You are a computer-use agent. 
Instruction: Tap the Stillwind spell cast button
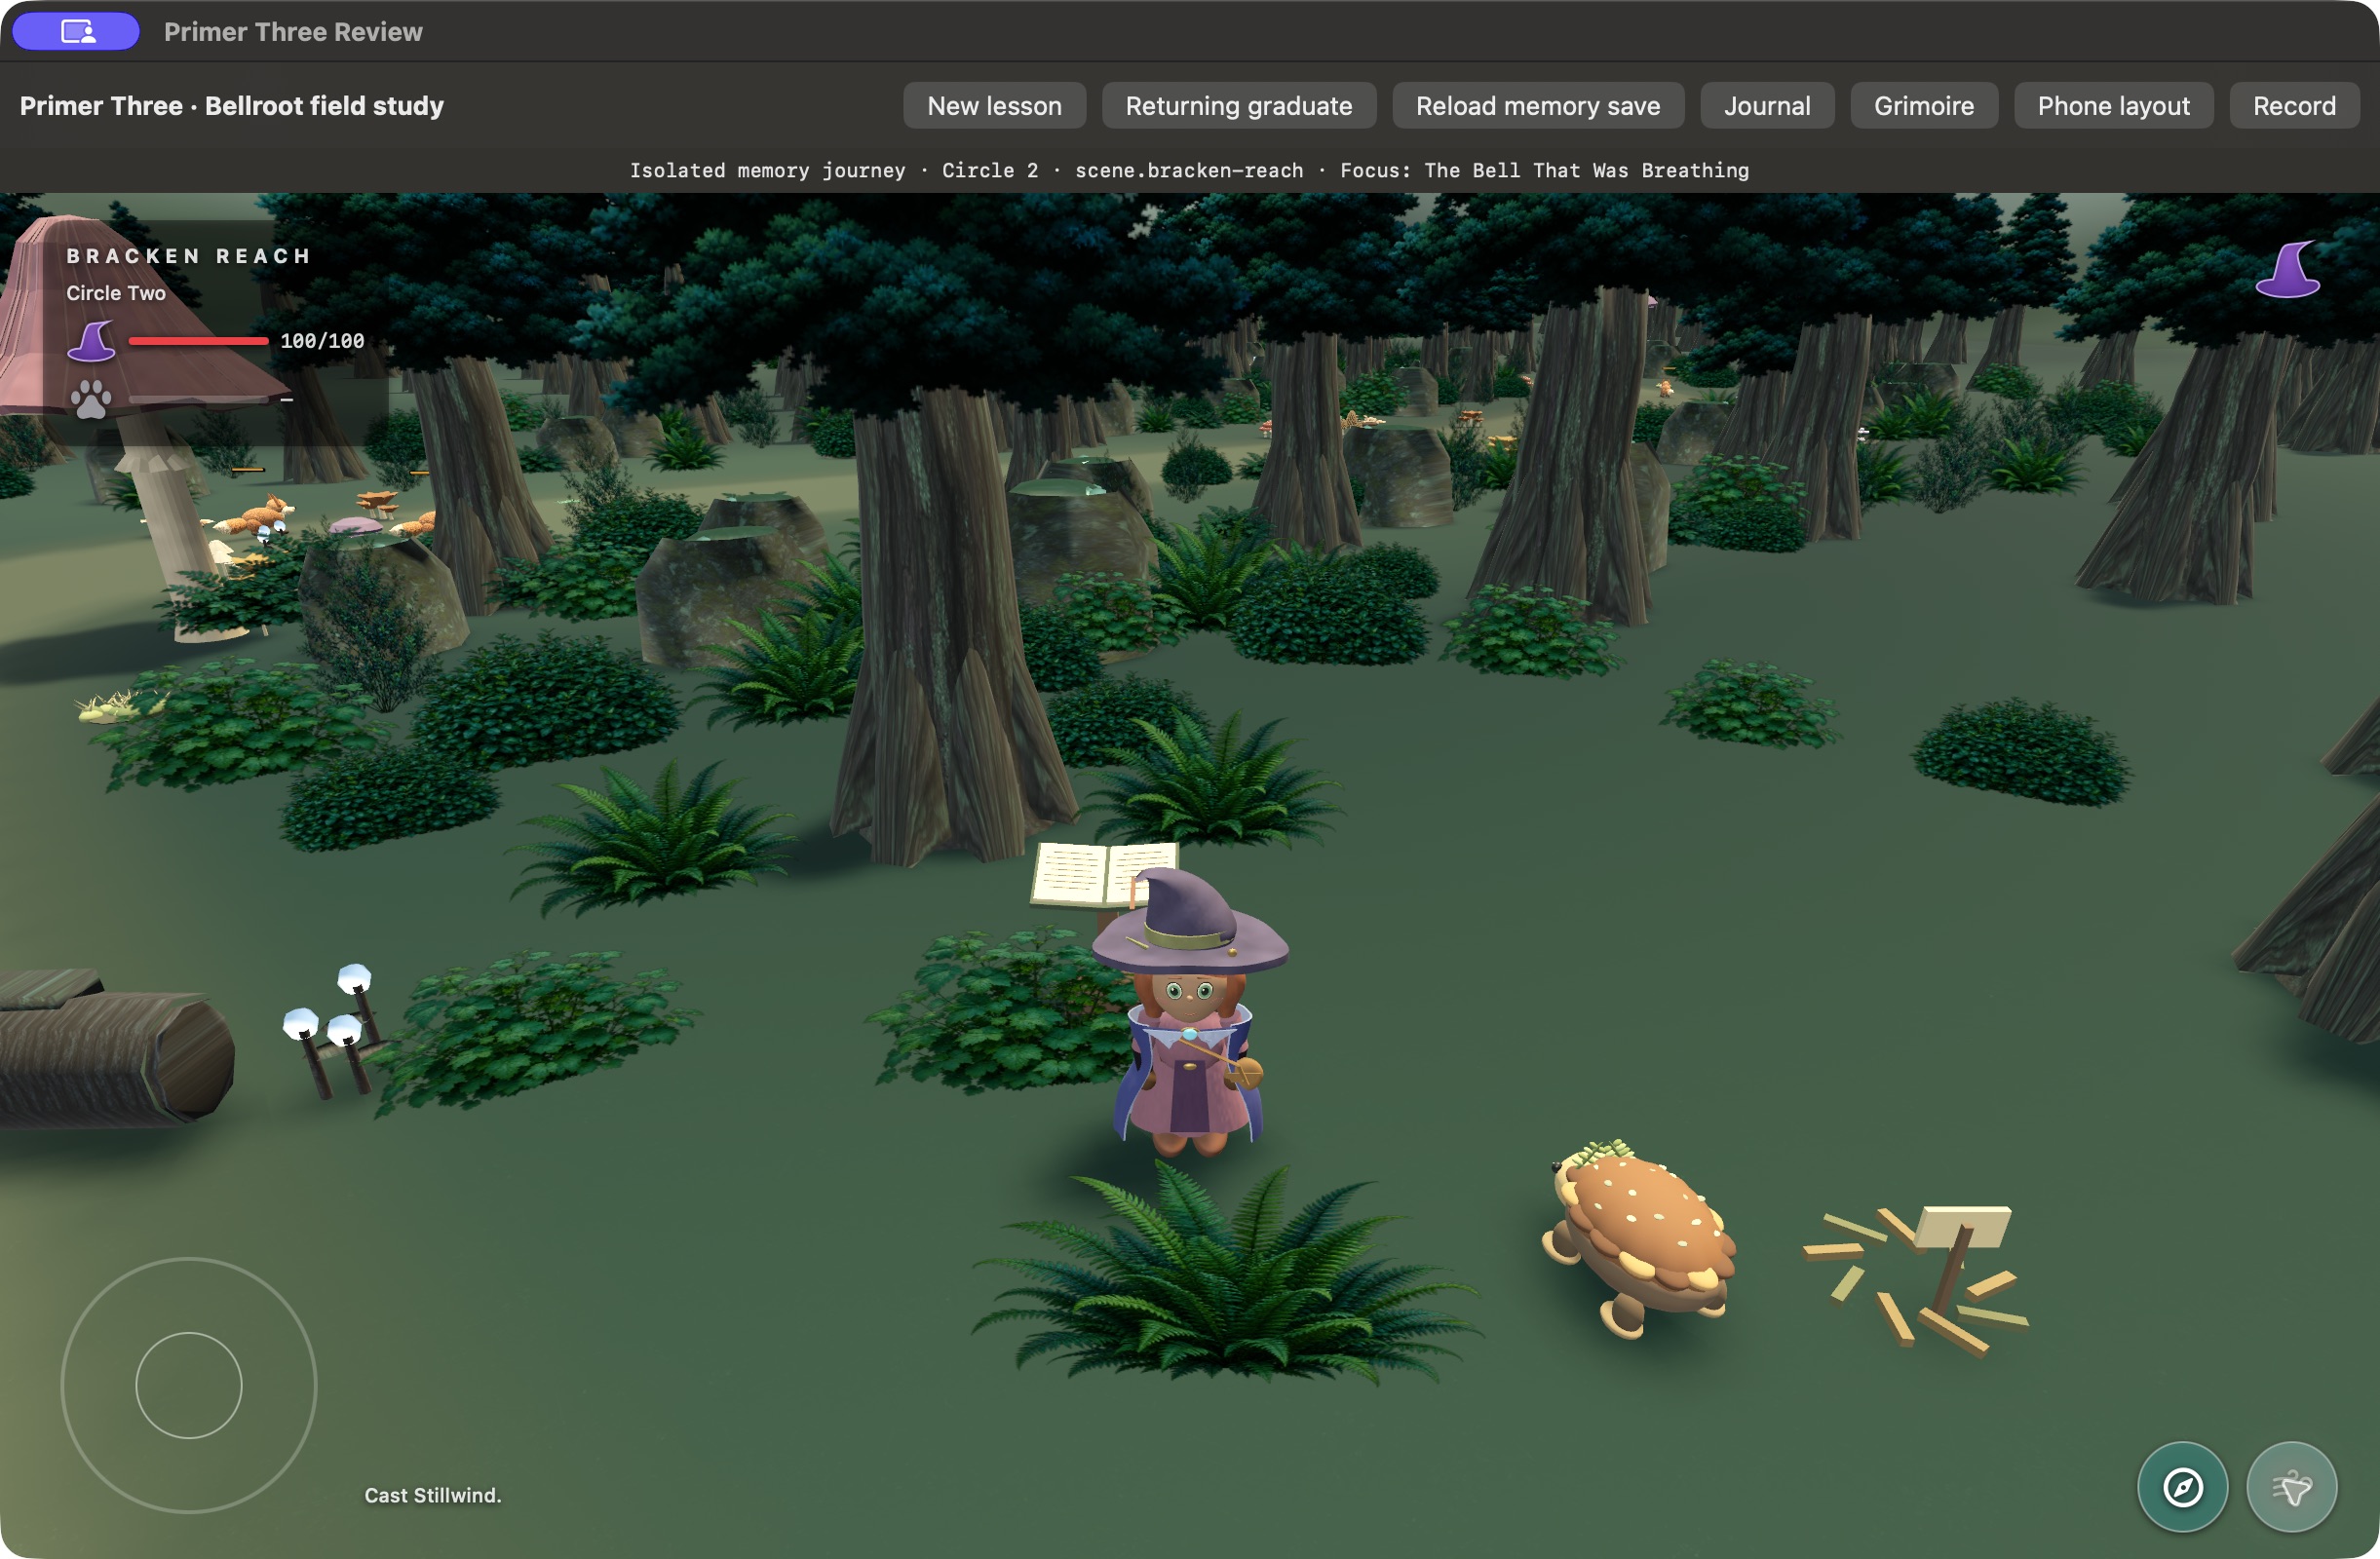(2291, 1486)
